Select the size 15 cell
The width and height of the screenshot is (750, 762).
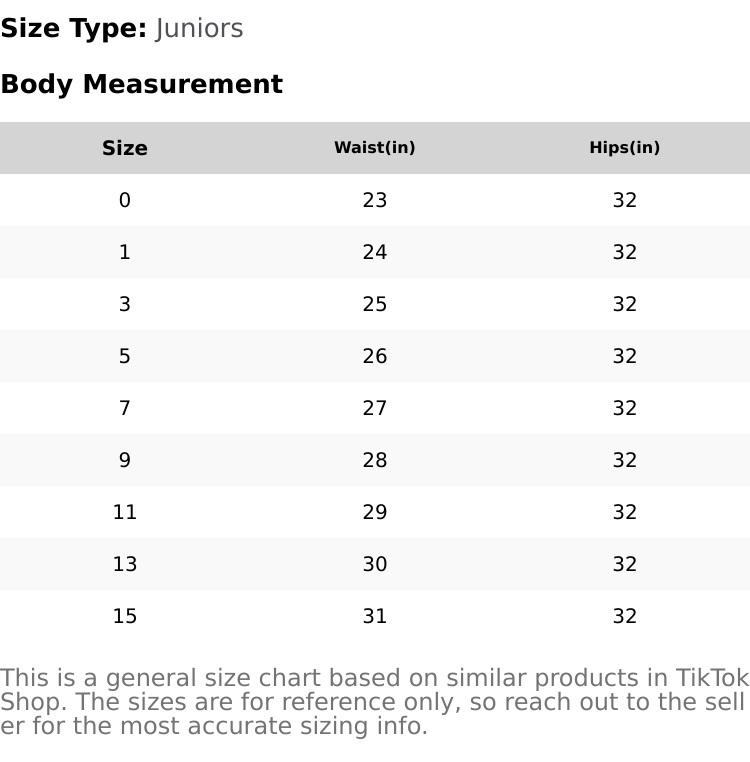click(x=125, y=616)
